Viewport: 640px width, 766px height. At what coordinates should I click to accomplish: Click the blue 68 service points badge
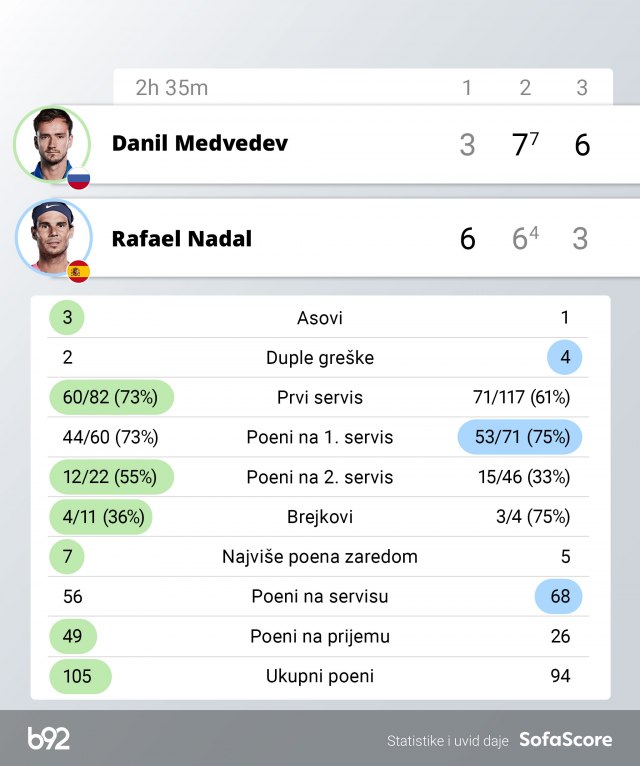pyautogui.click(x=560, y=597)
